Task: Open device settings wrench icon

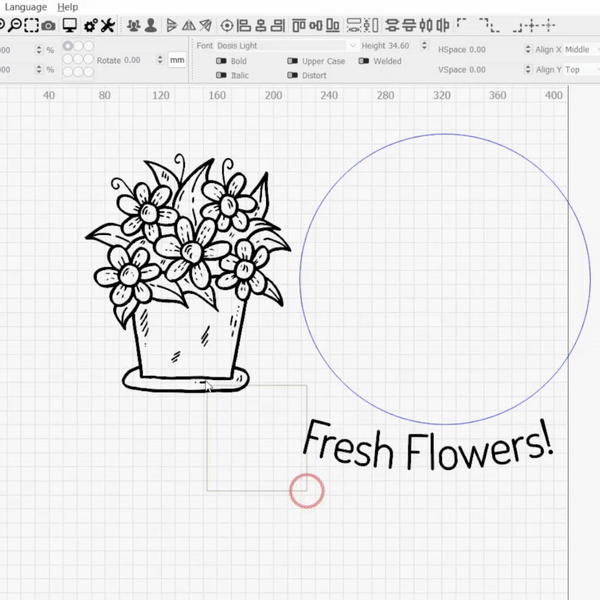Action: click(107, 25)
